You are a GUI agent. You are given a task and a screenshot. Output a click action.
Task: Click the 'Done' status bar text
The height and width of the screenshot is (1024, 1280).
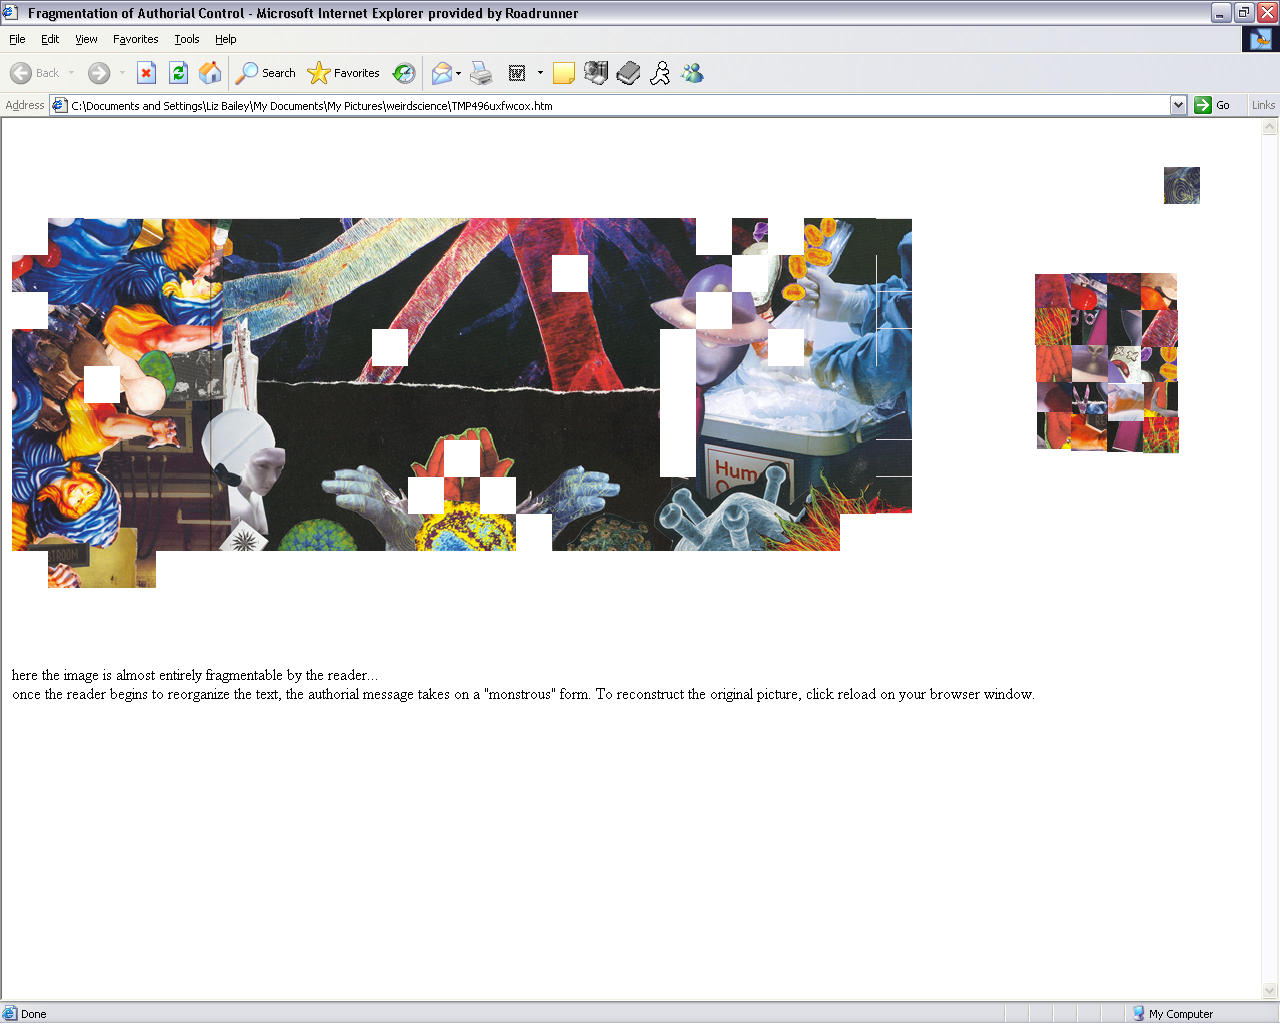point(34,1014)
